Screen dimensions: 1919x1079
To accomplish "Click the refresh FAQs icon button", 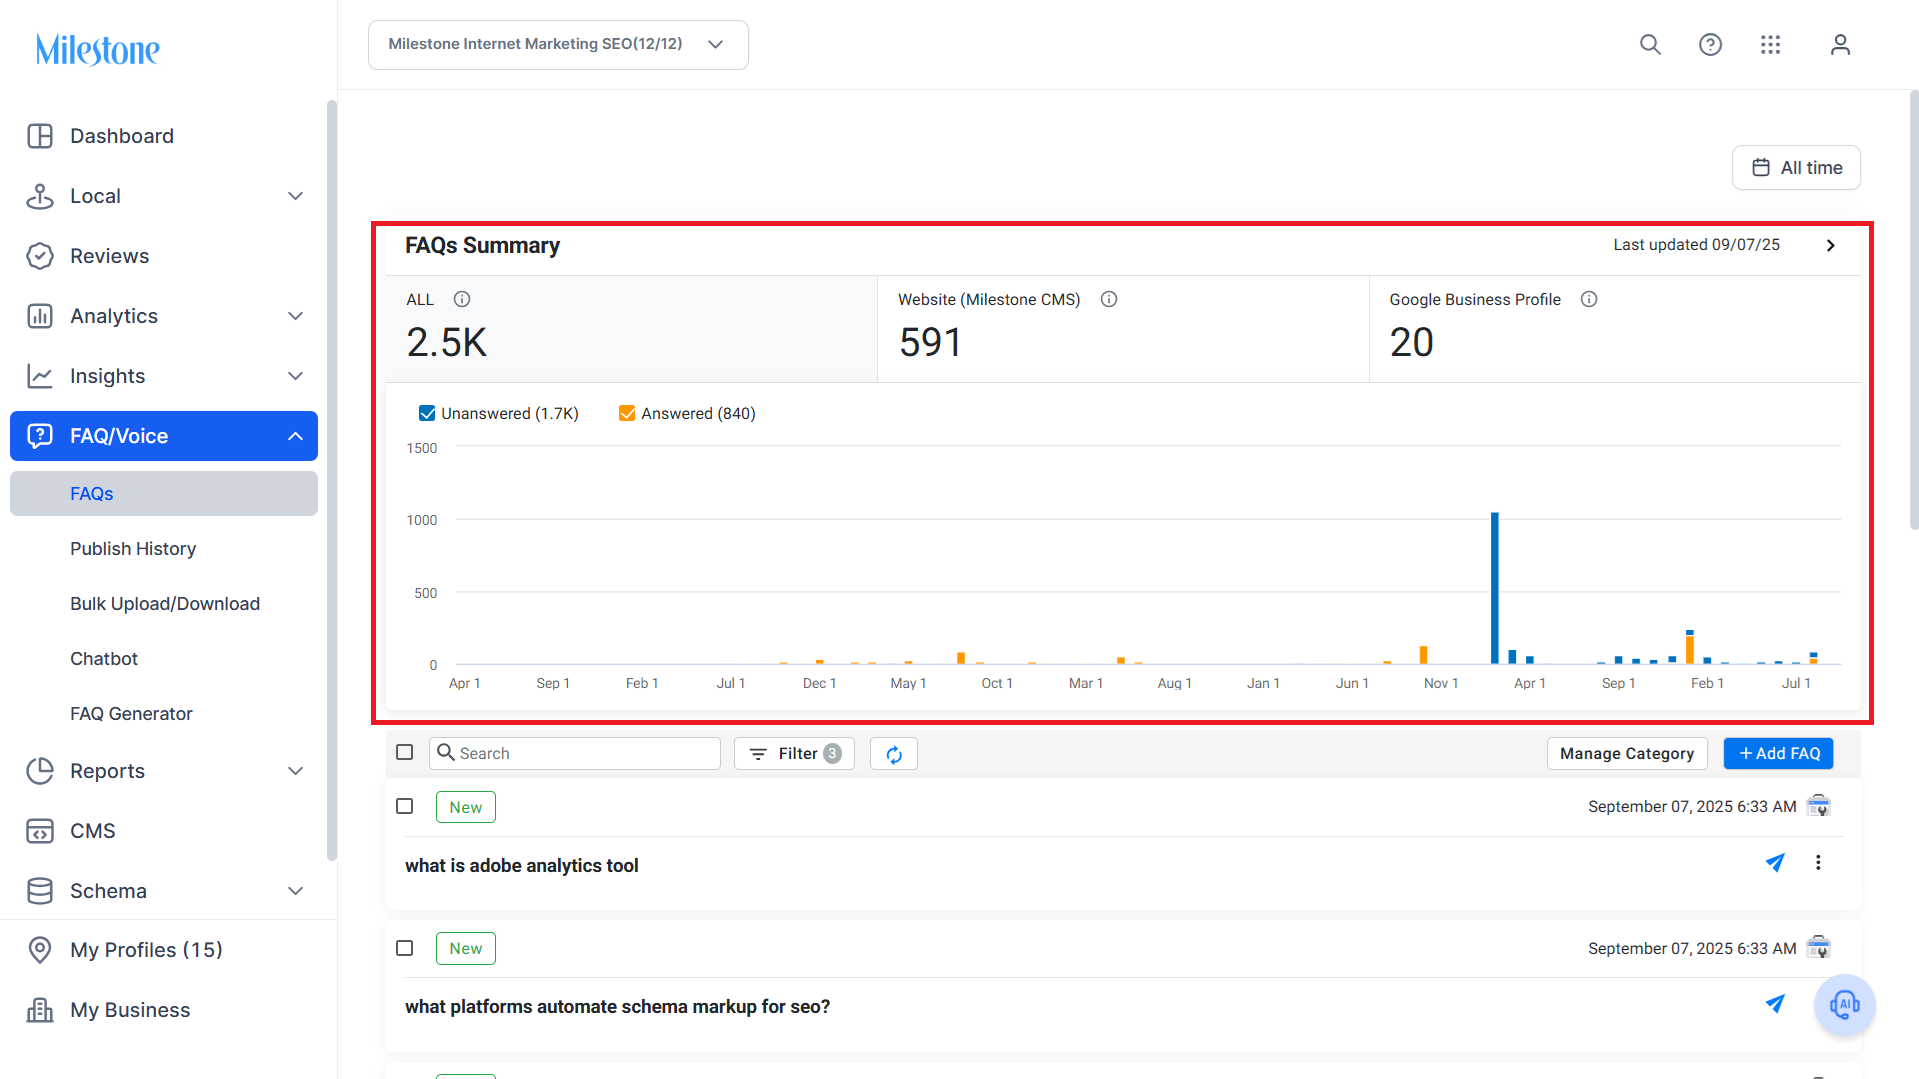I will click(x=894, y=754).
